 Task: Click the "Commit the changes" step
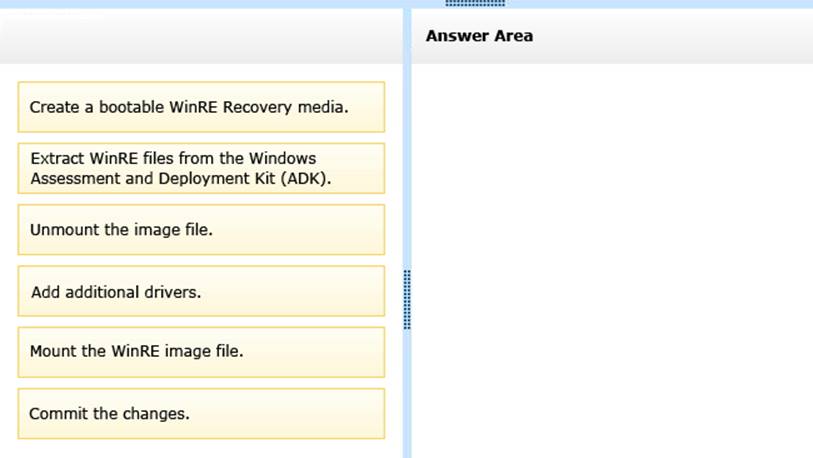200,413
